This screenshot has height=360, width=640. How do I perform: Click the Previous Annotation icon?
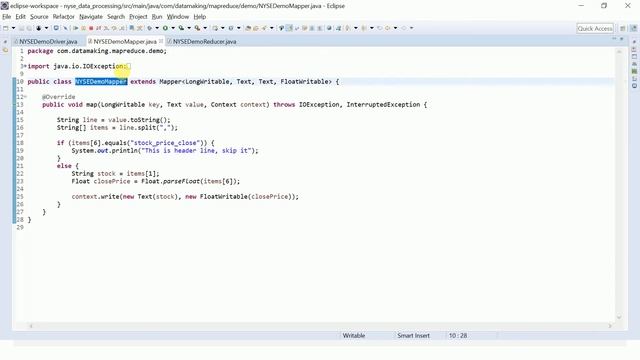(x=364, y=28)
